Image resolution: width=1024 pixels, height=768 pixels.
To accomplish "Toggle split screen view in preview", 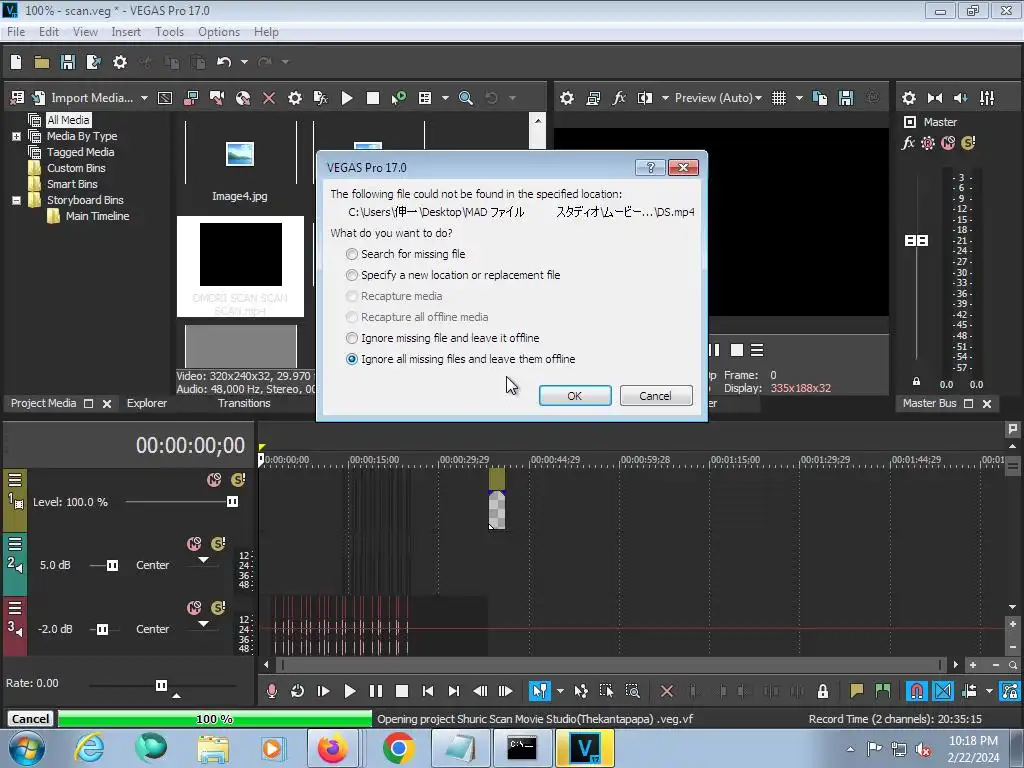I will (x=645, y=98).
